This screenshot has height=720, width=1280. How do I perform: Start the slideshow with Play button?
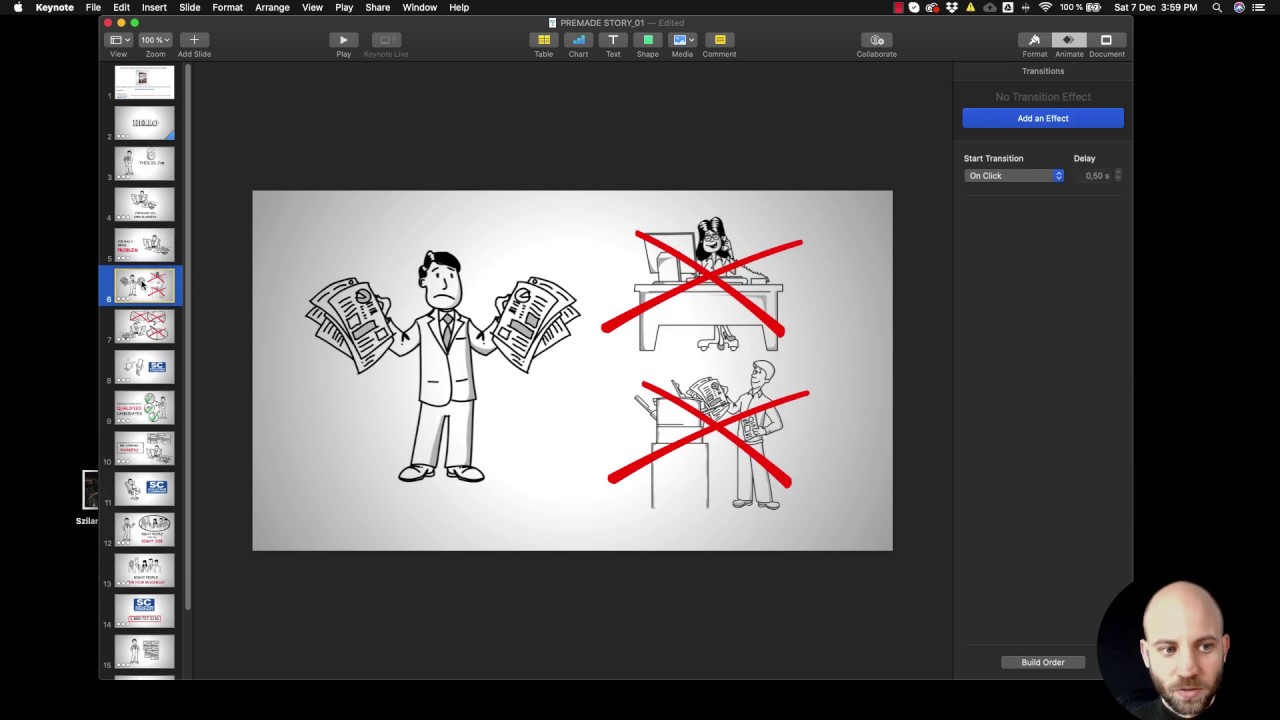[343, 40]
